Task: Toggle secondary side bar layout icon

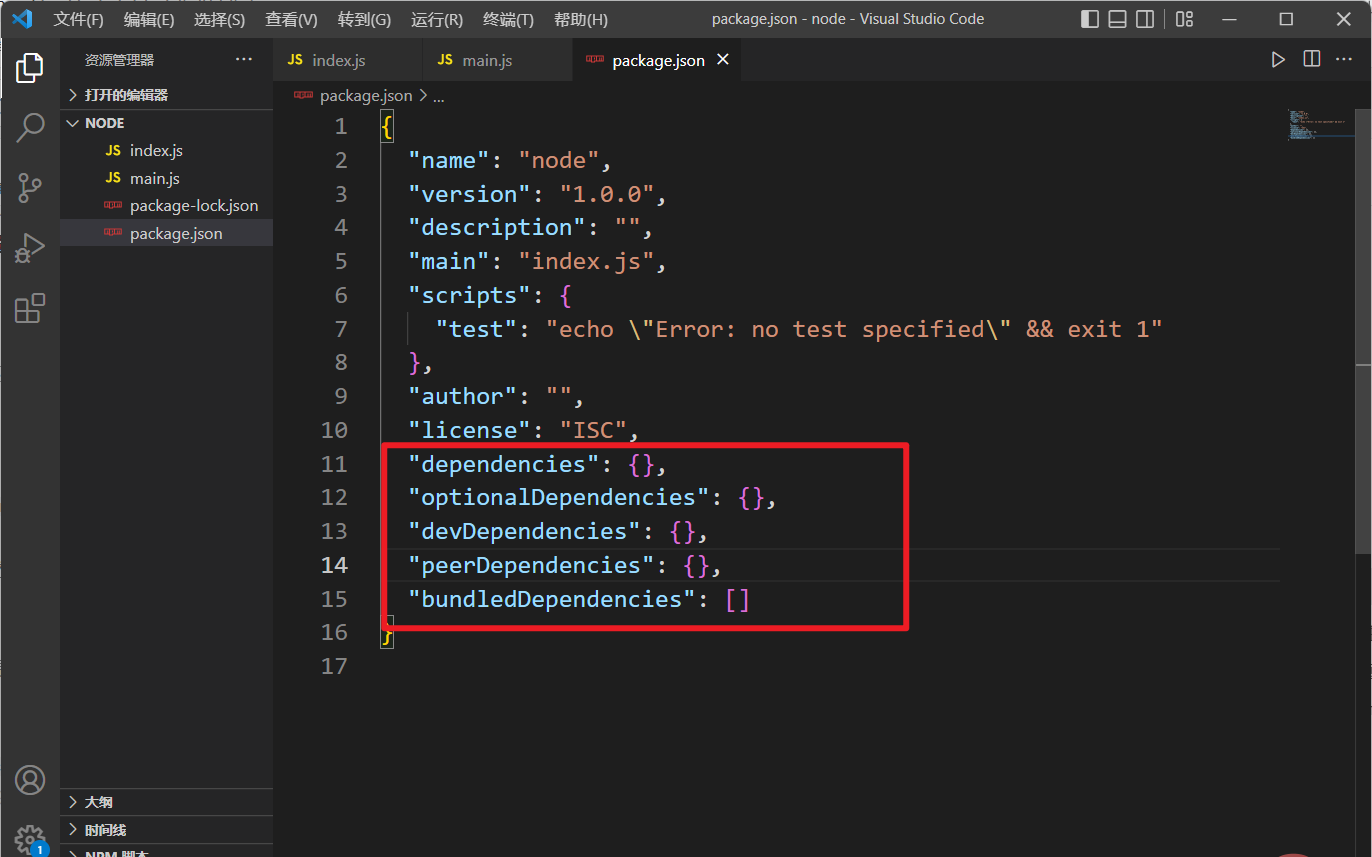Action: 1146,19
